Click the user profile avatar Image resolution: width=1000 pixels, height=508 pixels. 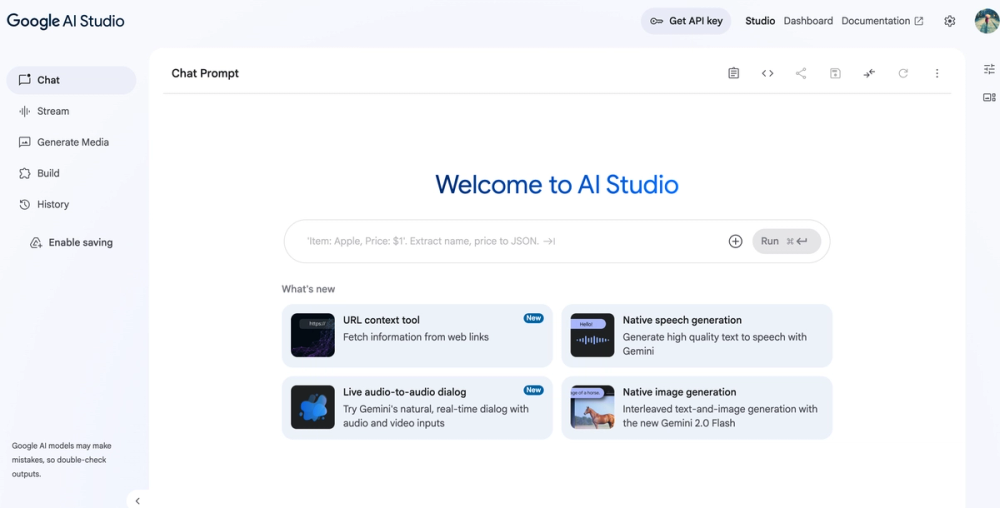(x=987, y=21)
